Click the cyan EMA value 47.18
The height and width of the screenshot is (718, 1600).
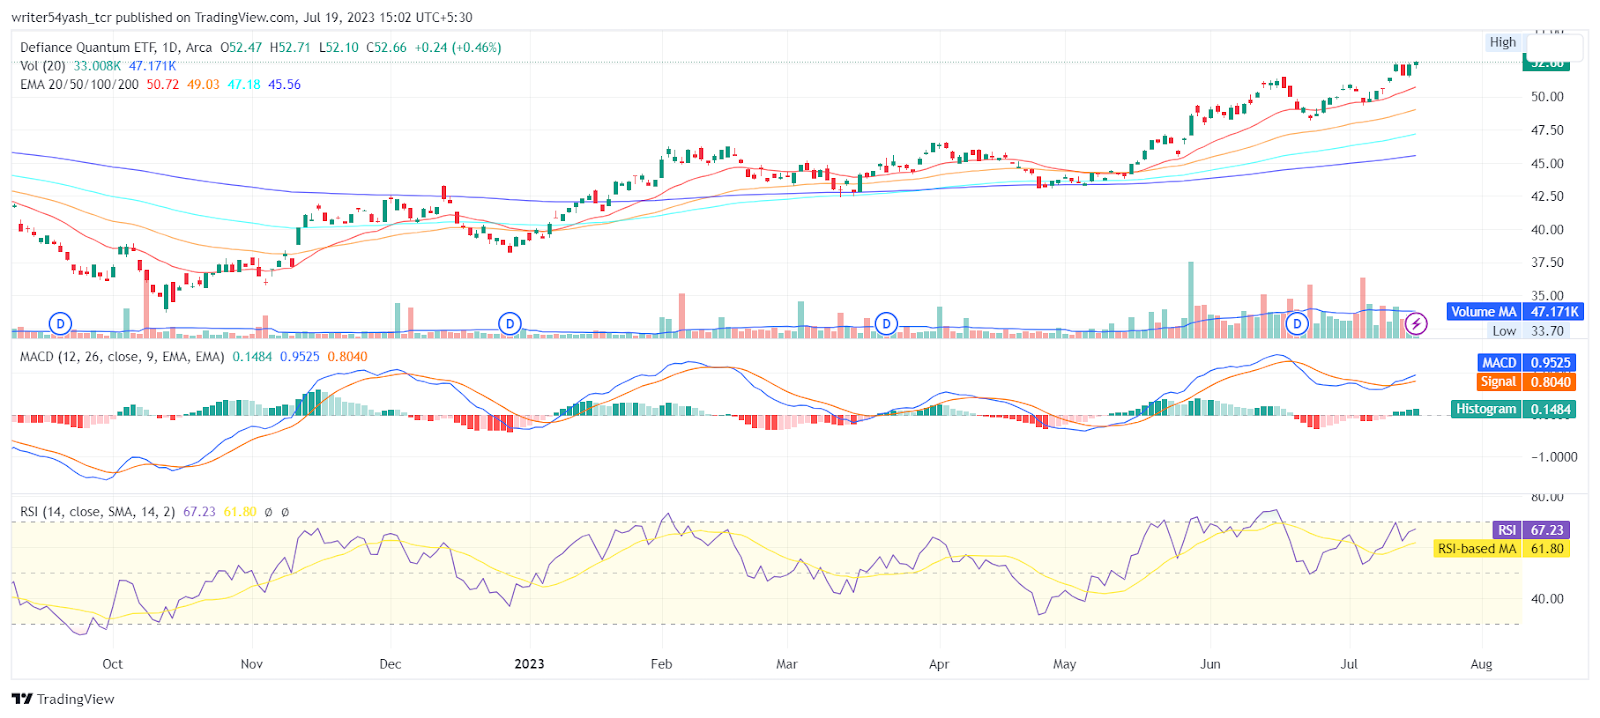point(244,85)
